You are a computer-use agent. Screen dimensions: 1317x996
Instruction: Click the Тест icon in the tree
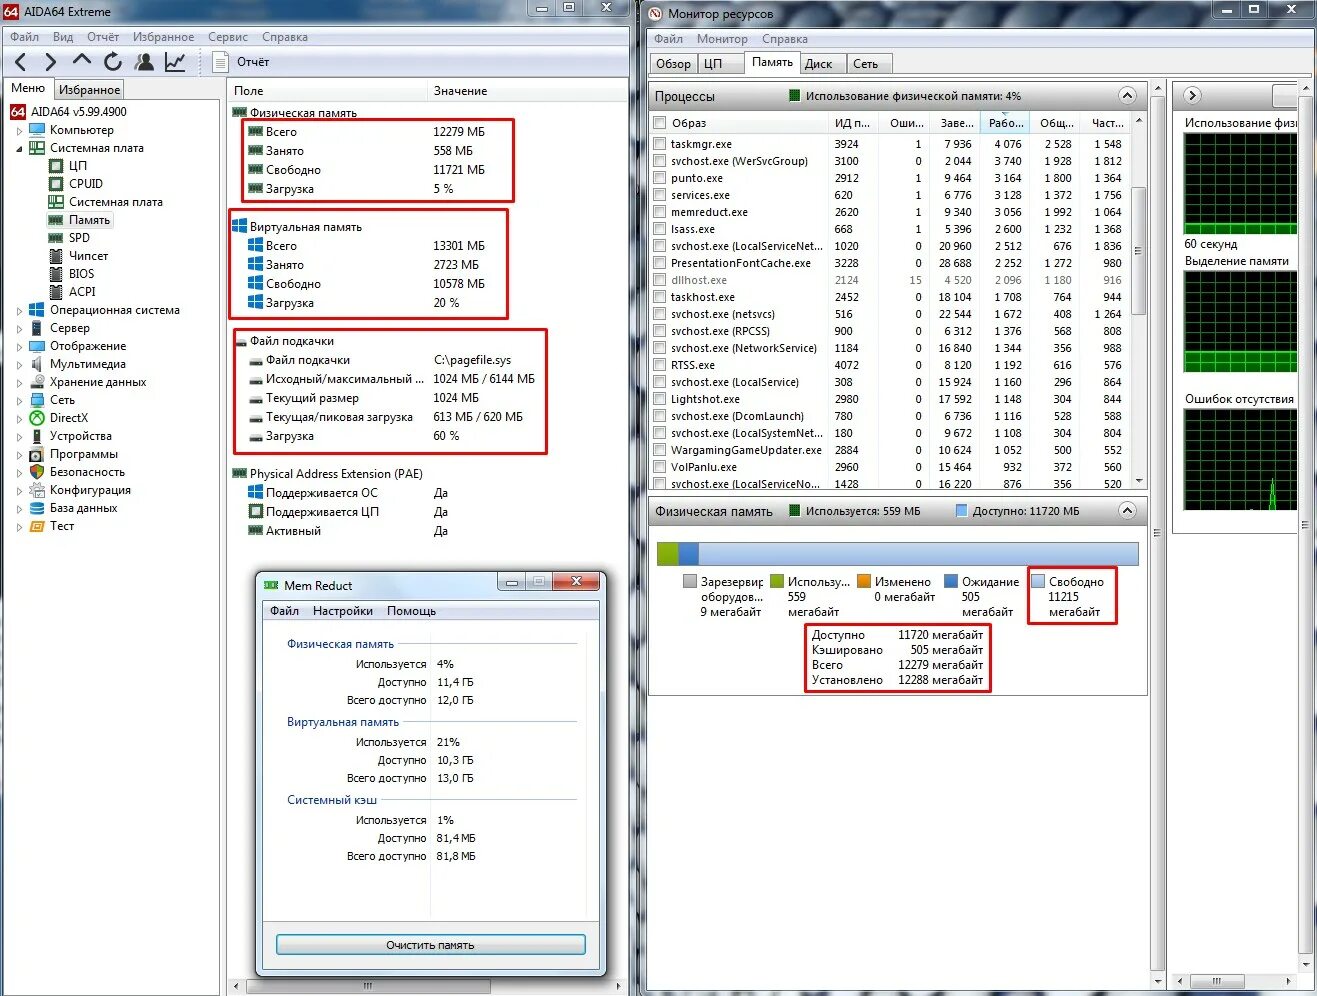(37, 526)
